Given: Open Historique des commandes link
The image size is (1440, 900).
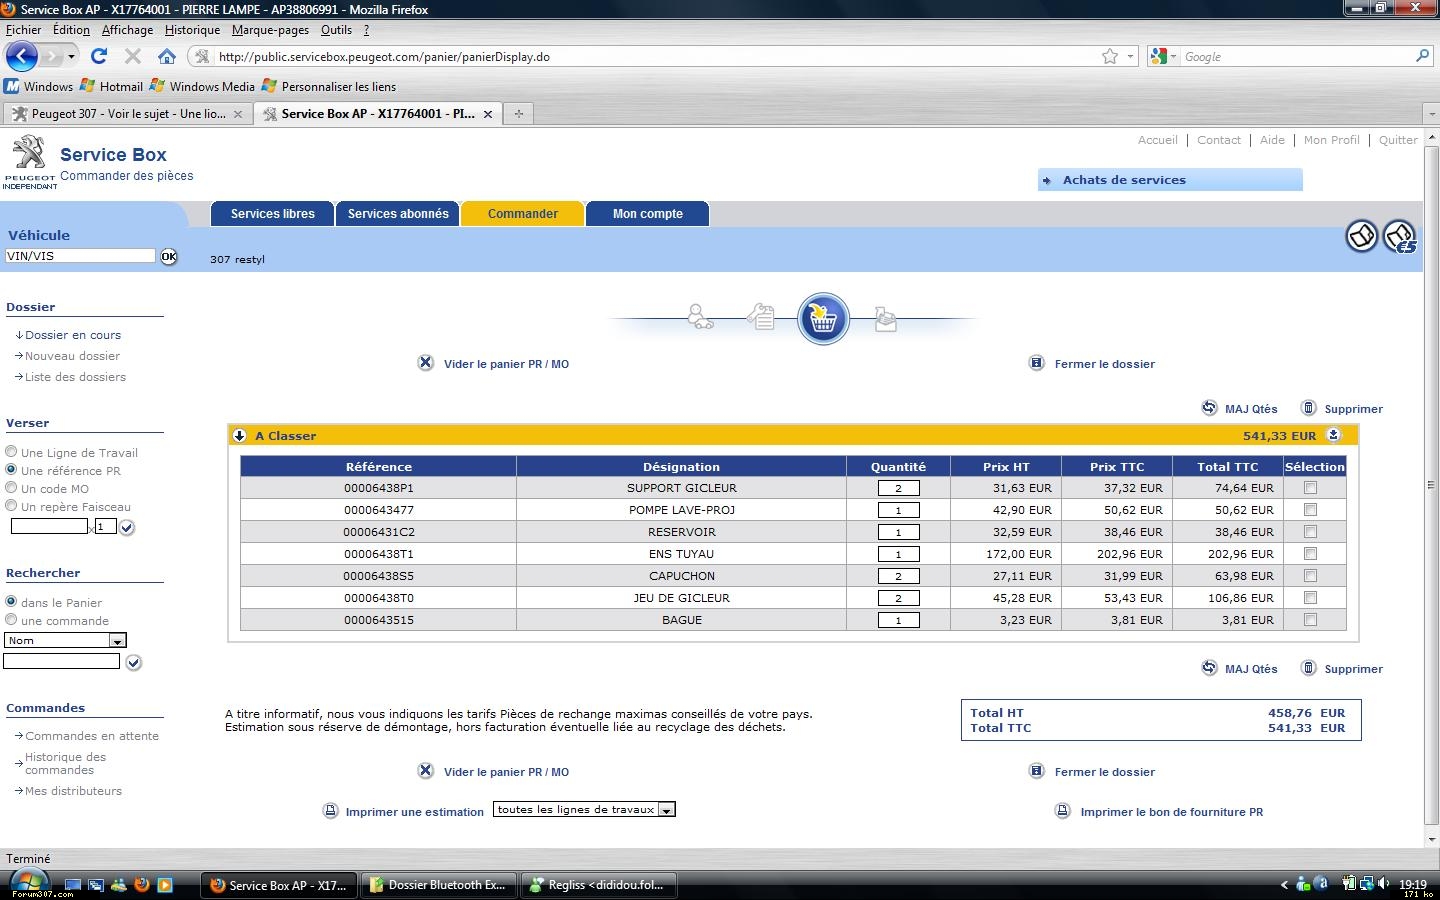Looking at the screenshot, I should point(65,763).
